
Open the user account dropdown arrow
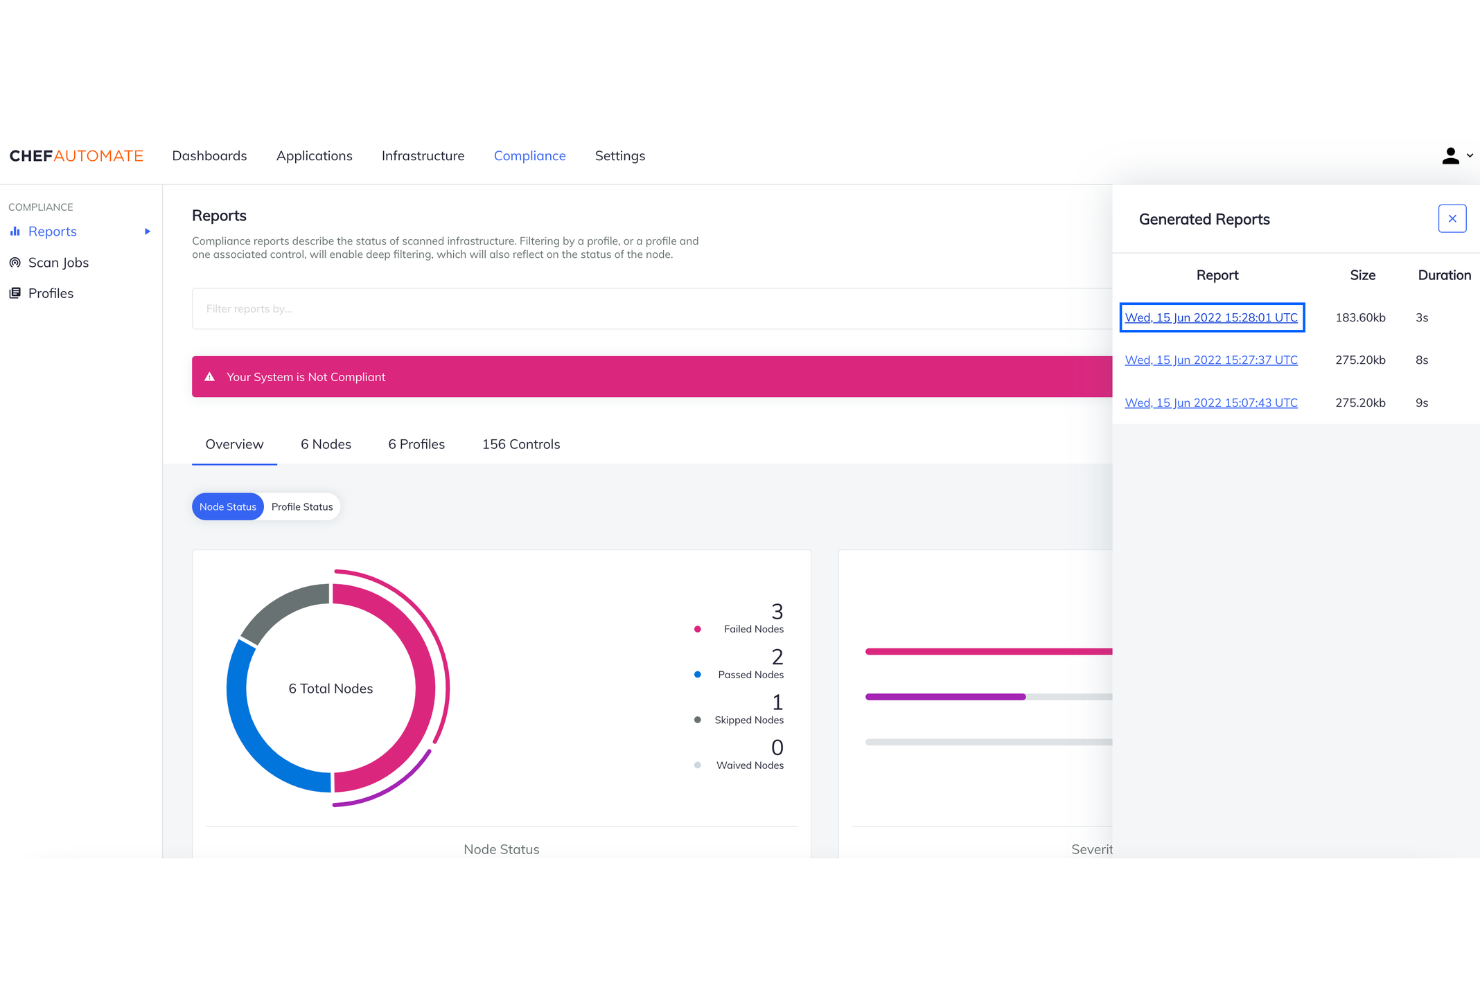pos(1468,156)
